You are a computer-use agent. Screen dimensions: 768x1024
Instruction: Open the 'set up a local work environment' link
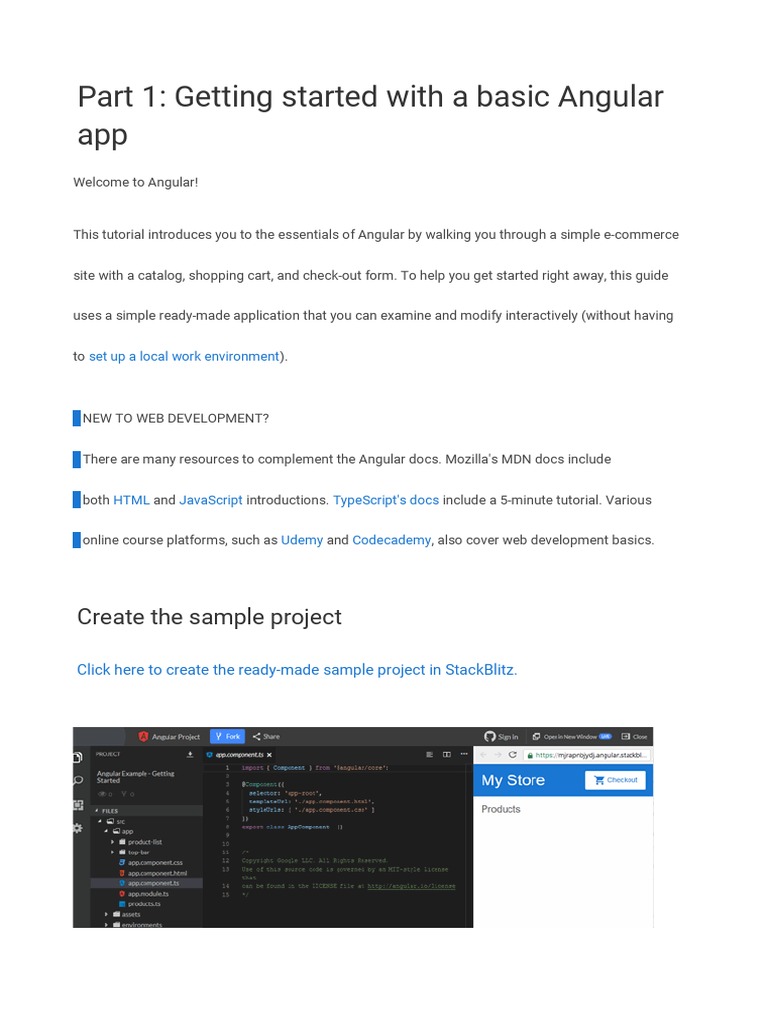coord(184,356)
